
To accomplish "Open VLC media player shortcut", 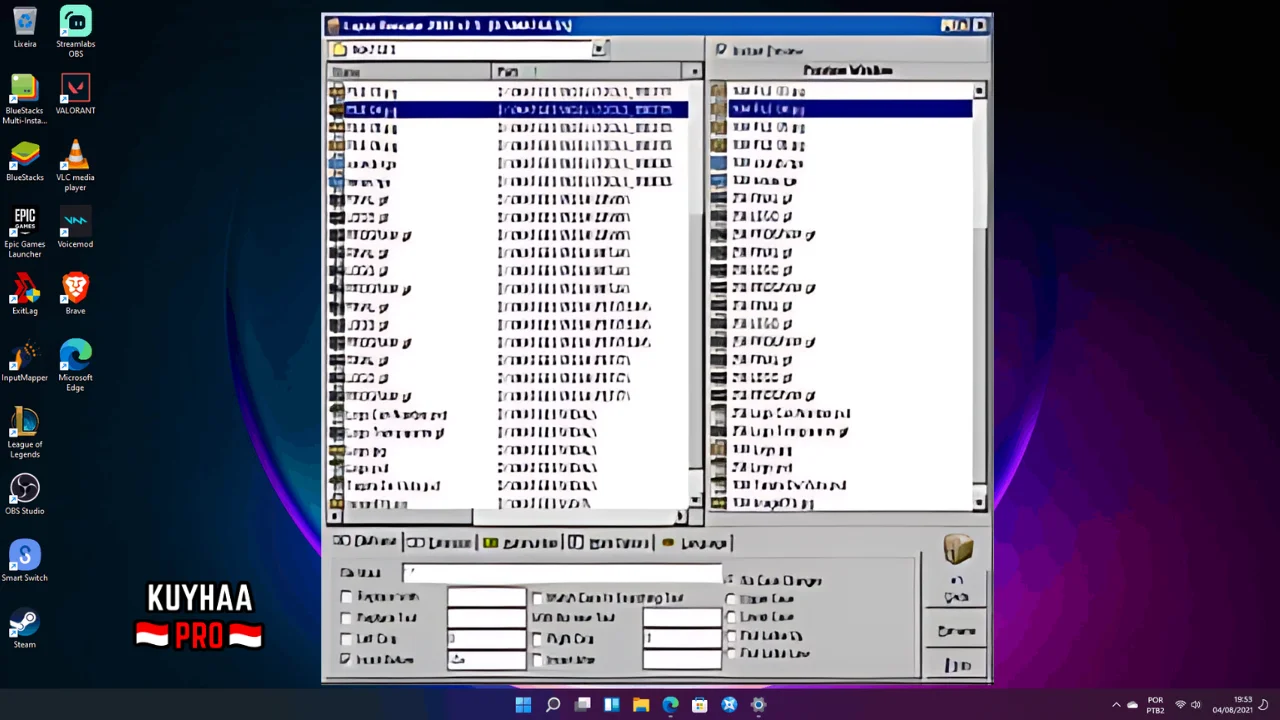I will pos(75,166).
